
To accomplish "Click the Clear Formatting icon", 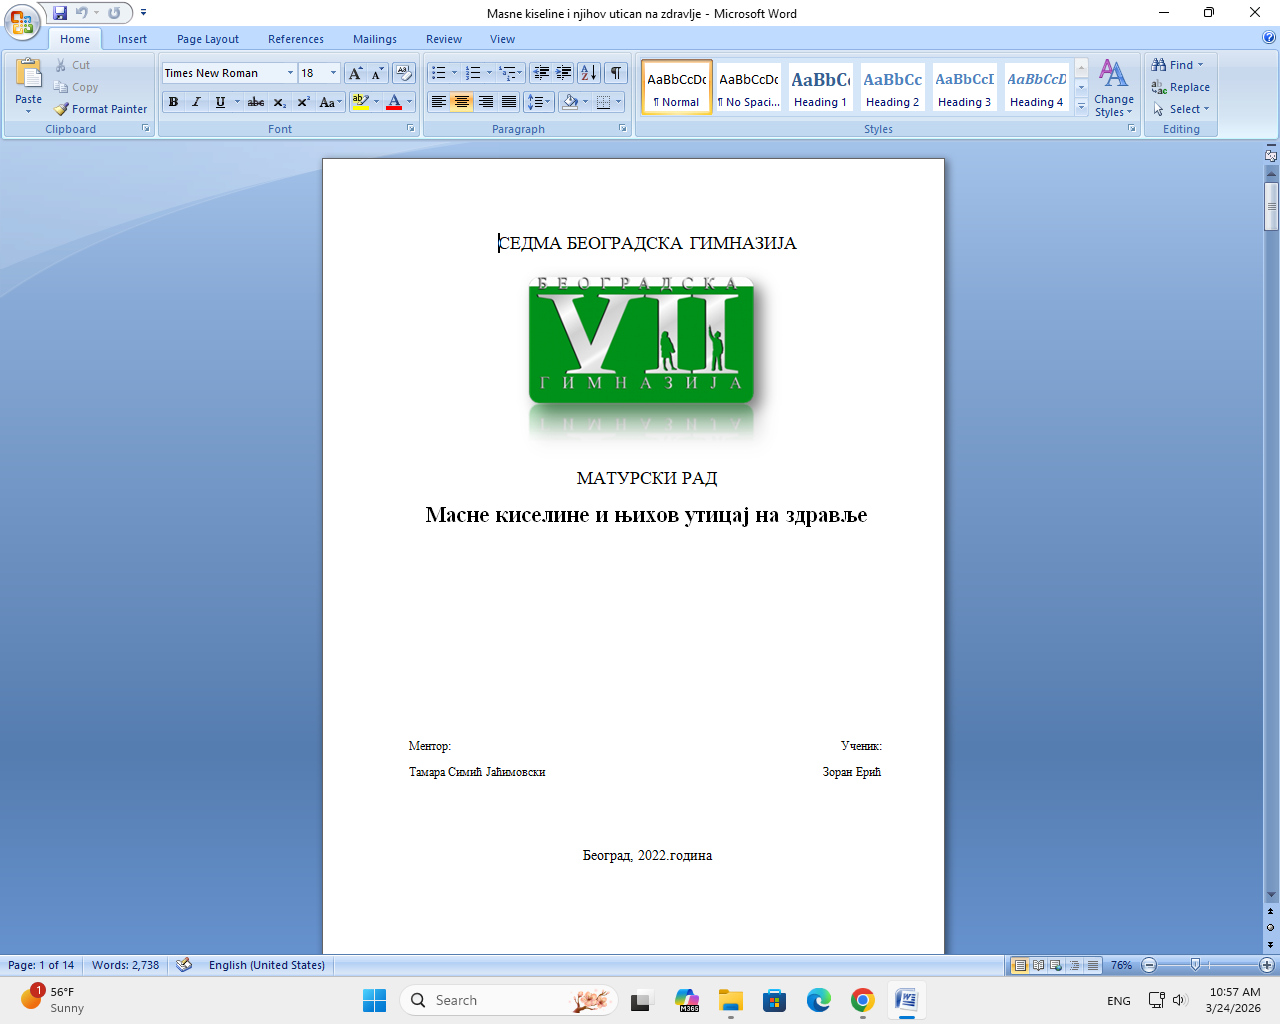I will [404, 73].
